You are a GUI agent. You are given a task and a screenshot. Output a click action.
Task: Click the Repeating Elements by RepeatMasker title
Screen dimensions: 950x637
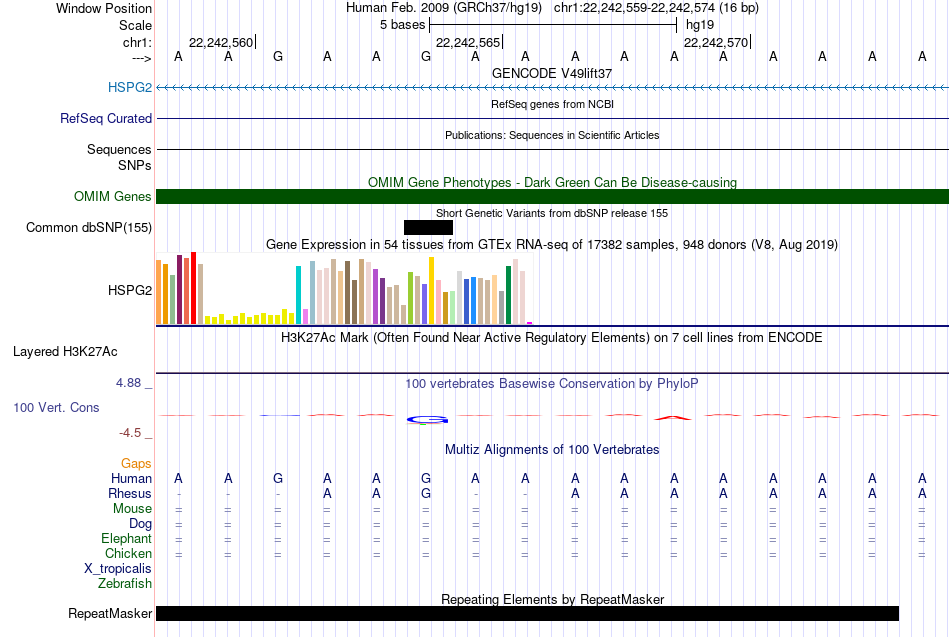coord(552,599)
